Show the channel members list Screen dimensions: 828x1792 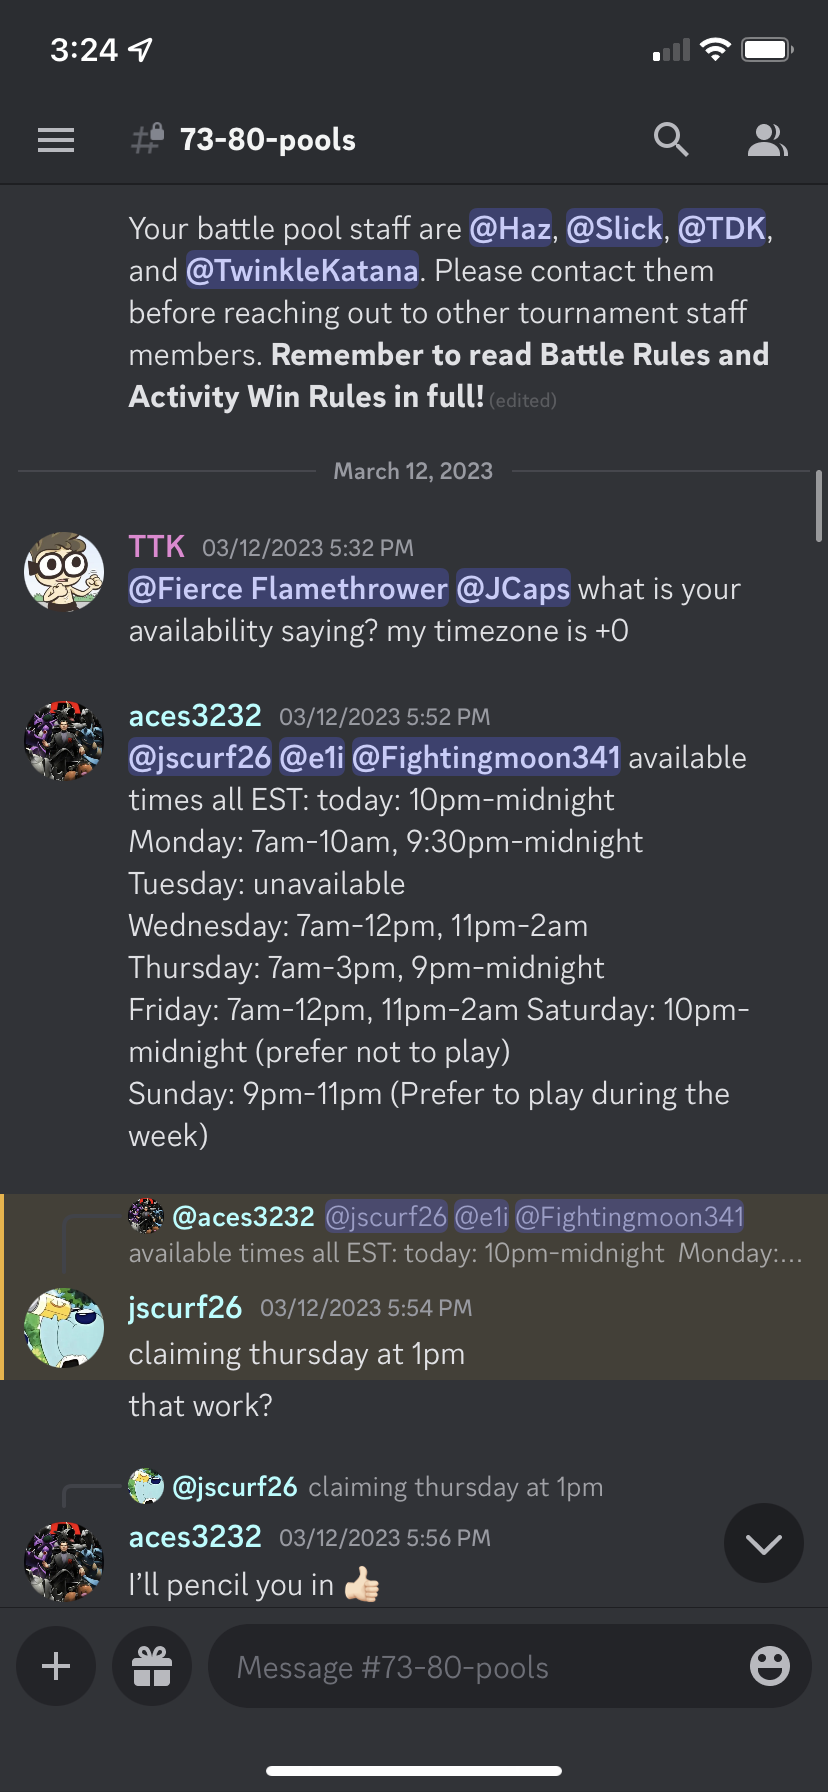[x=767, y=140]
